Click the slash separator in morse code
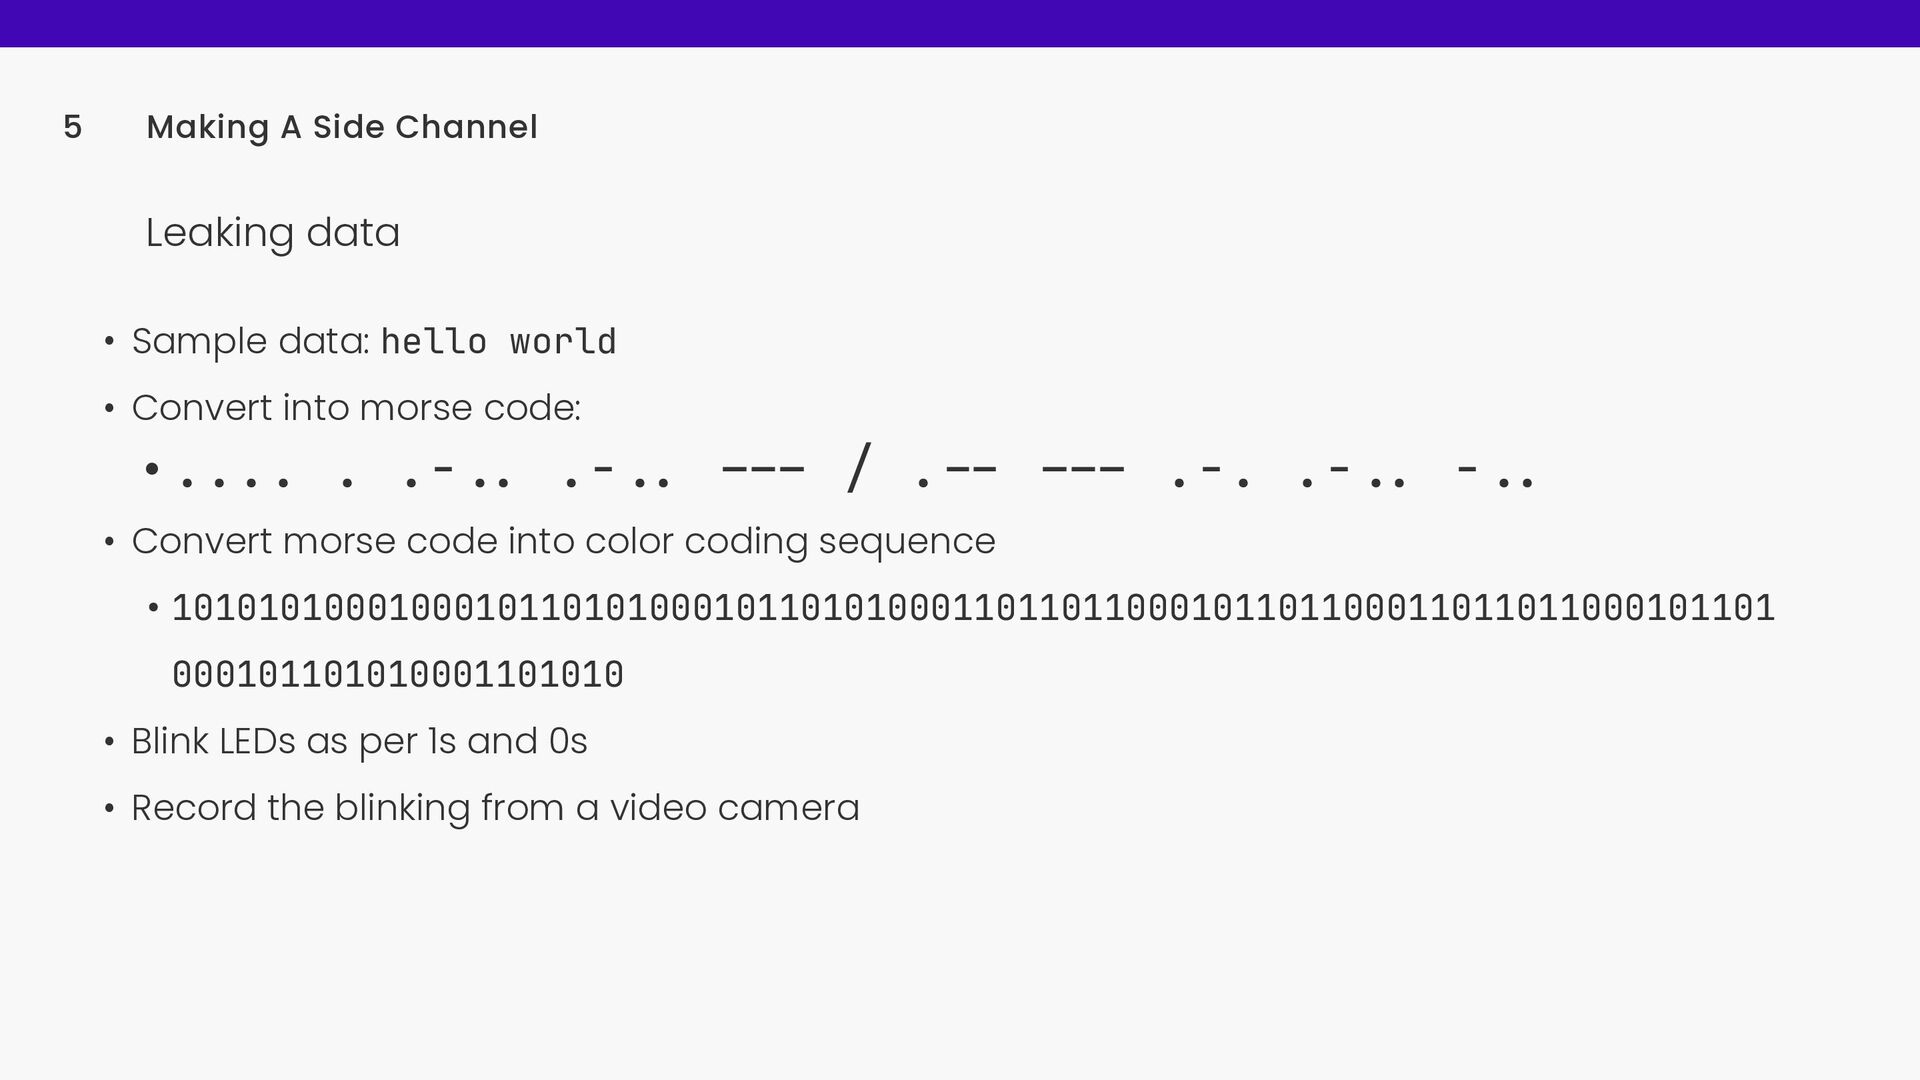Viewport: 1920px width, 1080px height. [858, 469]
